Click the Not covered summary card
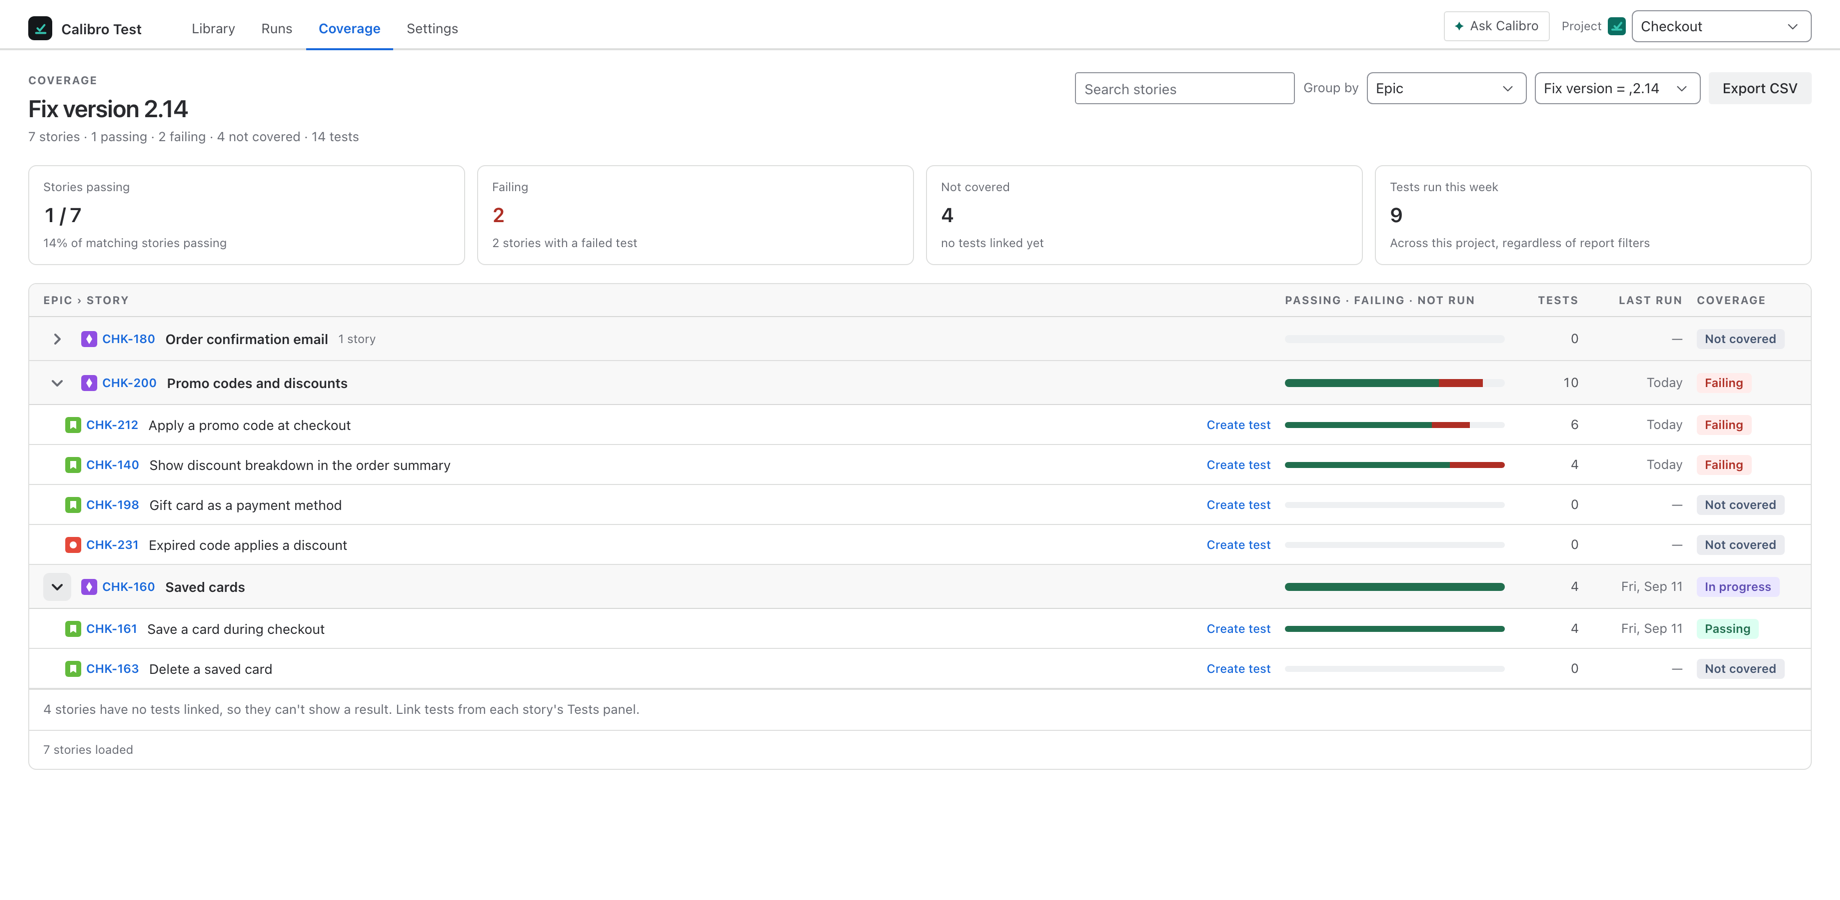The height and width of the screenshot is (900, 1840). 1144,215
